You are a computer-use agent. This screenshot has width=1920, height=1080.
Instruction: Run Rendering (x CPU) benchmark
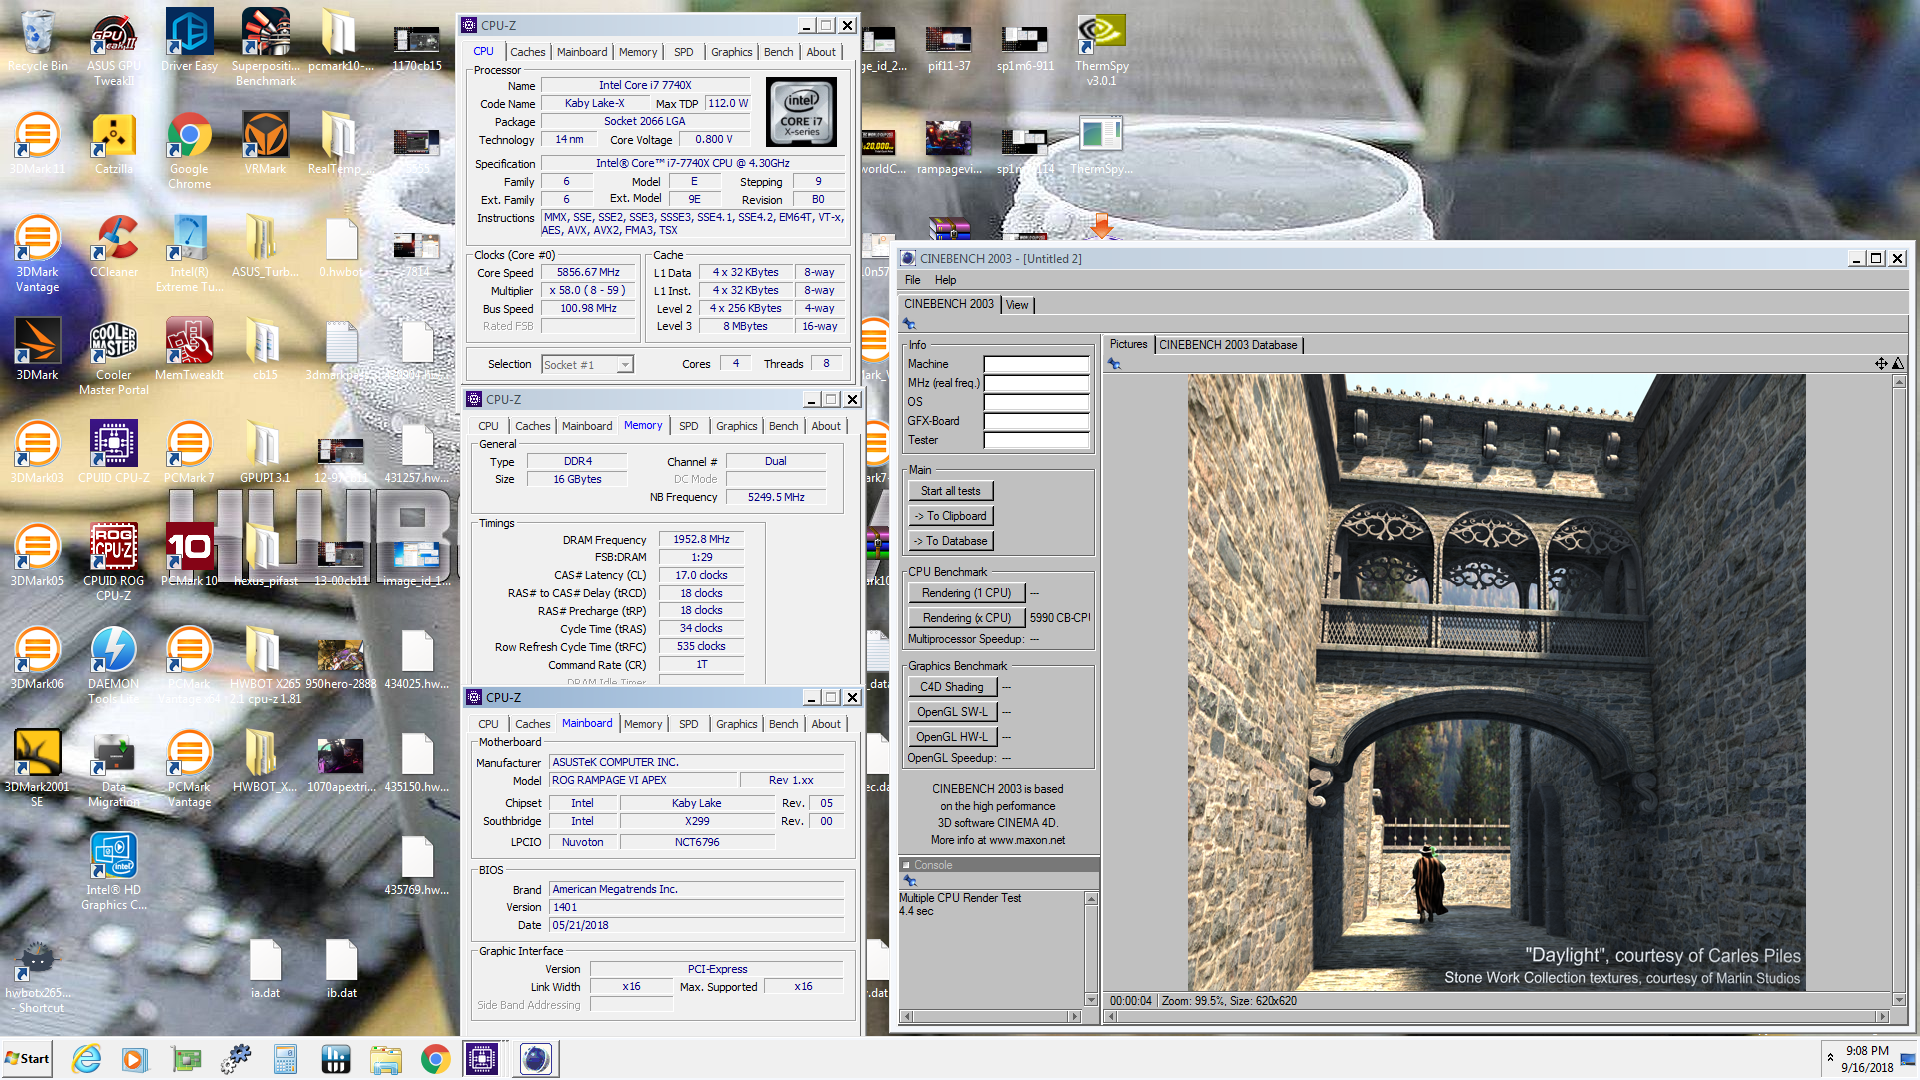pyautogui.click(x=966, y=618)
